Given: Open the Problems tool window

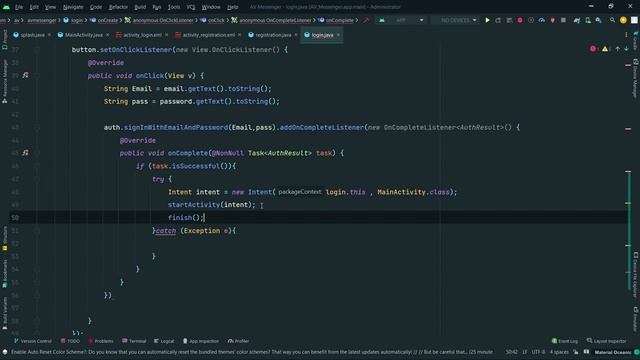Looking at the screenshot, I should [101, 341].
